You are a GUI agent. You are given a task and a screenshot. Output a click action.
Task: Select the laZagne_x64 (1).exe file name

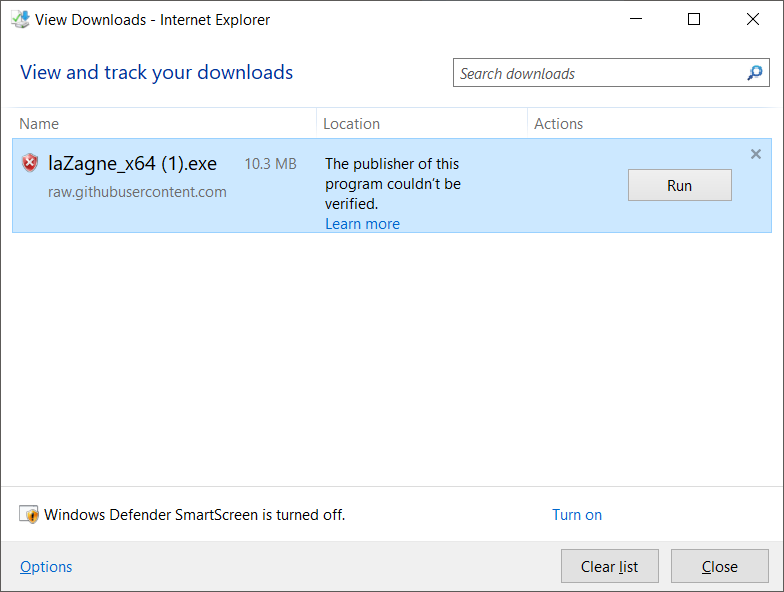pos(132,164)
